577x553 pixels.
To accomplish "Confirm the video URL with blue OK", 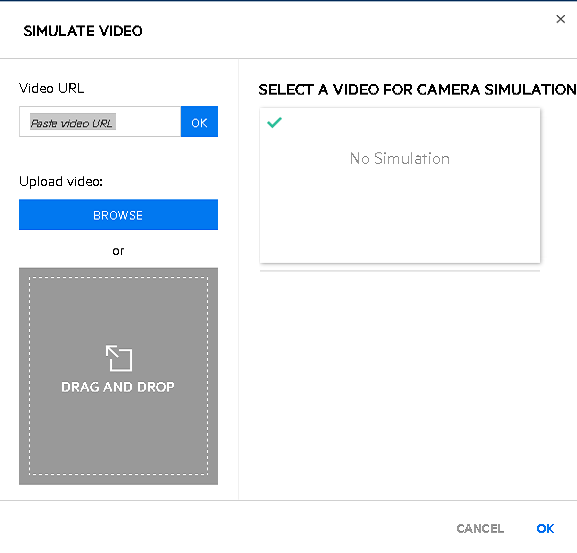I will coord(199,122).
